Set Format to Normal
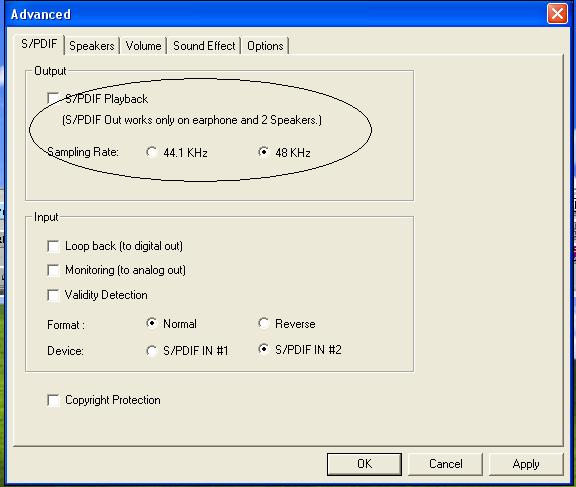 [151, 324]
